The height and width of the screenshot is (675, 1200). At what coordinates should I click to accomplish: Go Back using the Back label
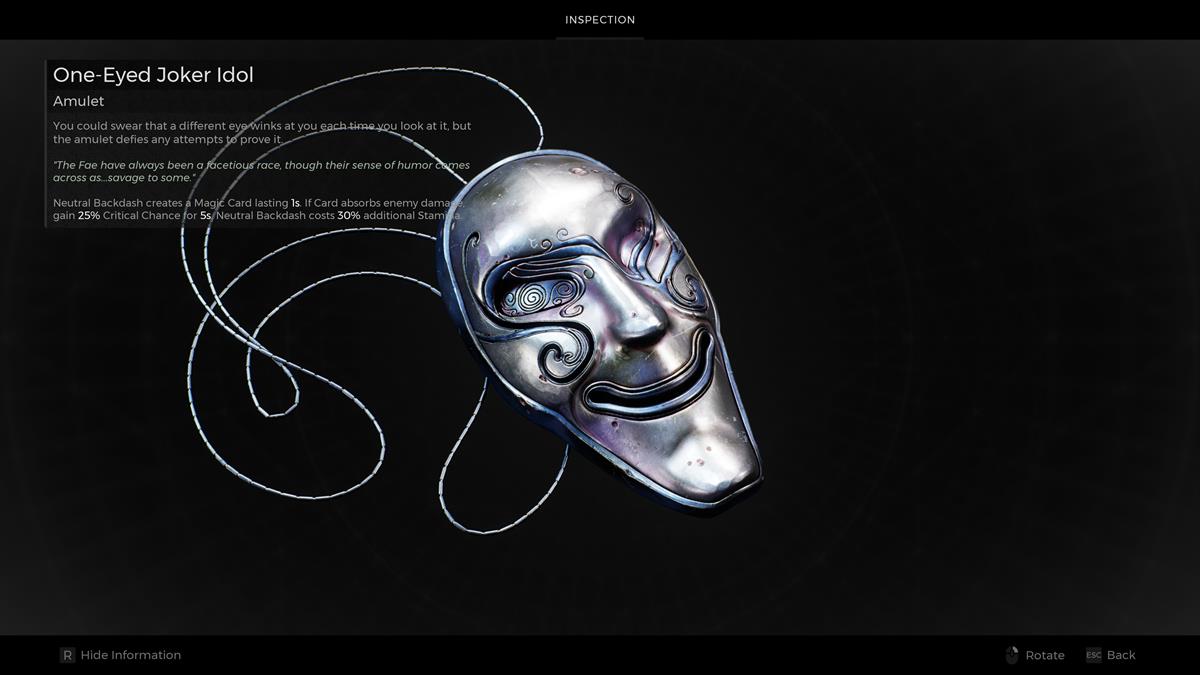[1121, 655]
